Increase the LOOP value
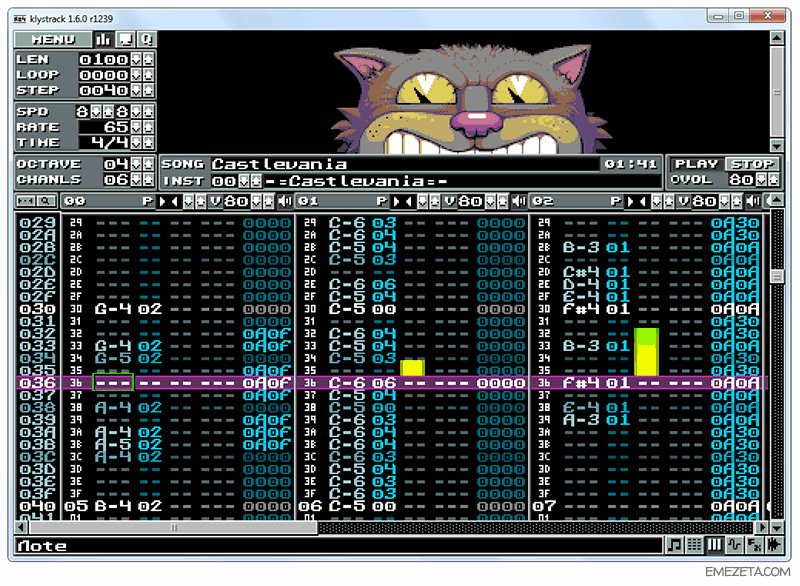The image size is (800, 586). tap(148, 75)
